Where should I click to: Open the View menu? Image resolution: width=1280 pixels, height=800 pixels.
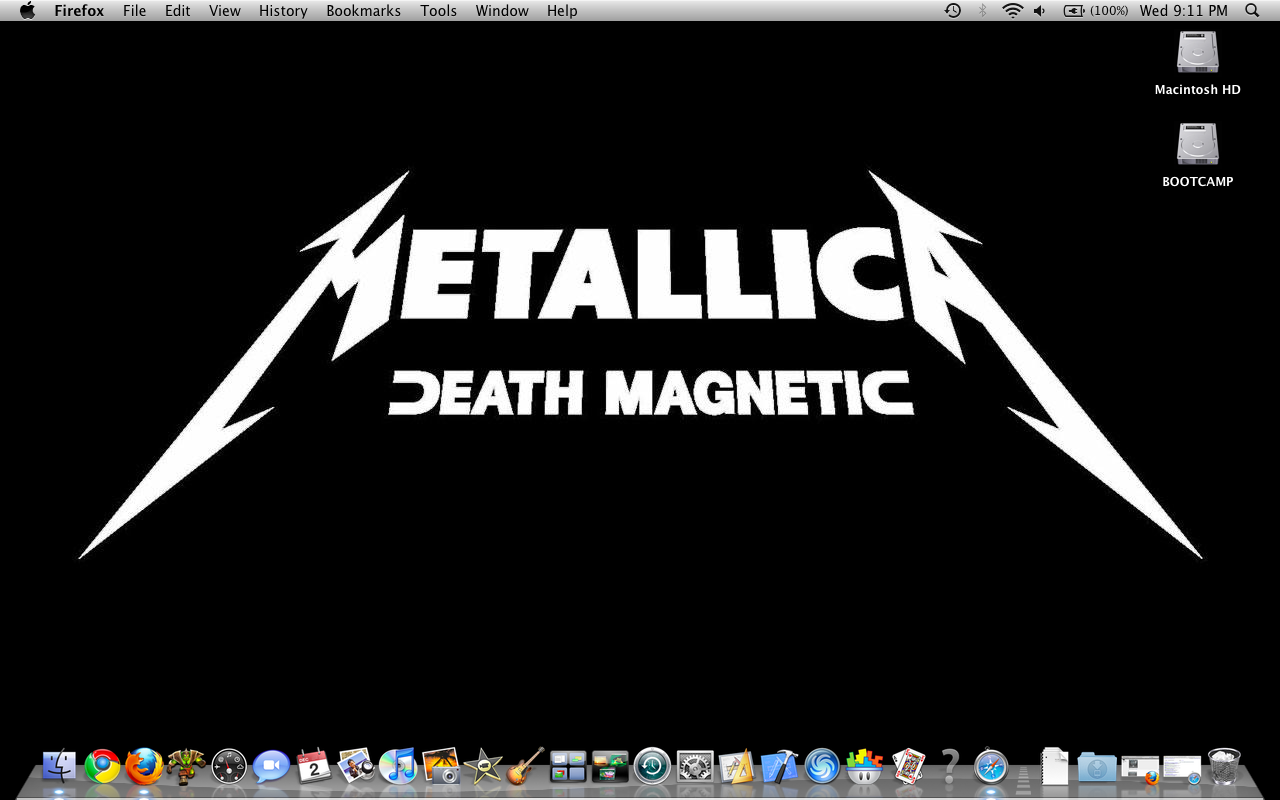(225, 11)
